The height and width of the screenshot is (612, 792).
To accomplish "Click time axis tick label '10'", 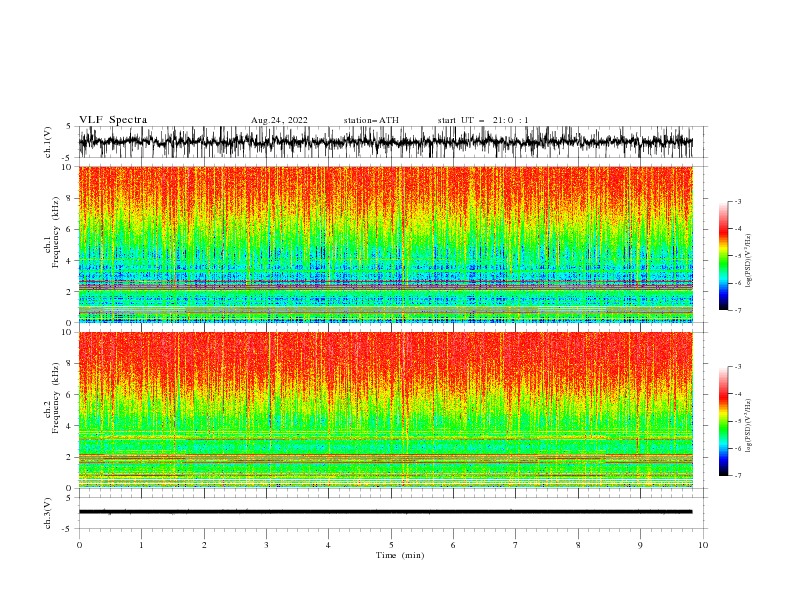I will [703, 545].
